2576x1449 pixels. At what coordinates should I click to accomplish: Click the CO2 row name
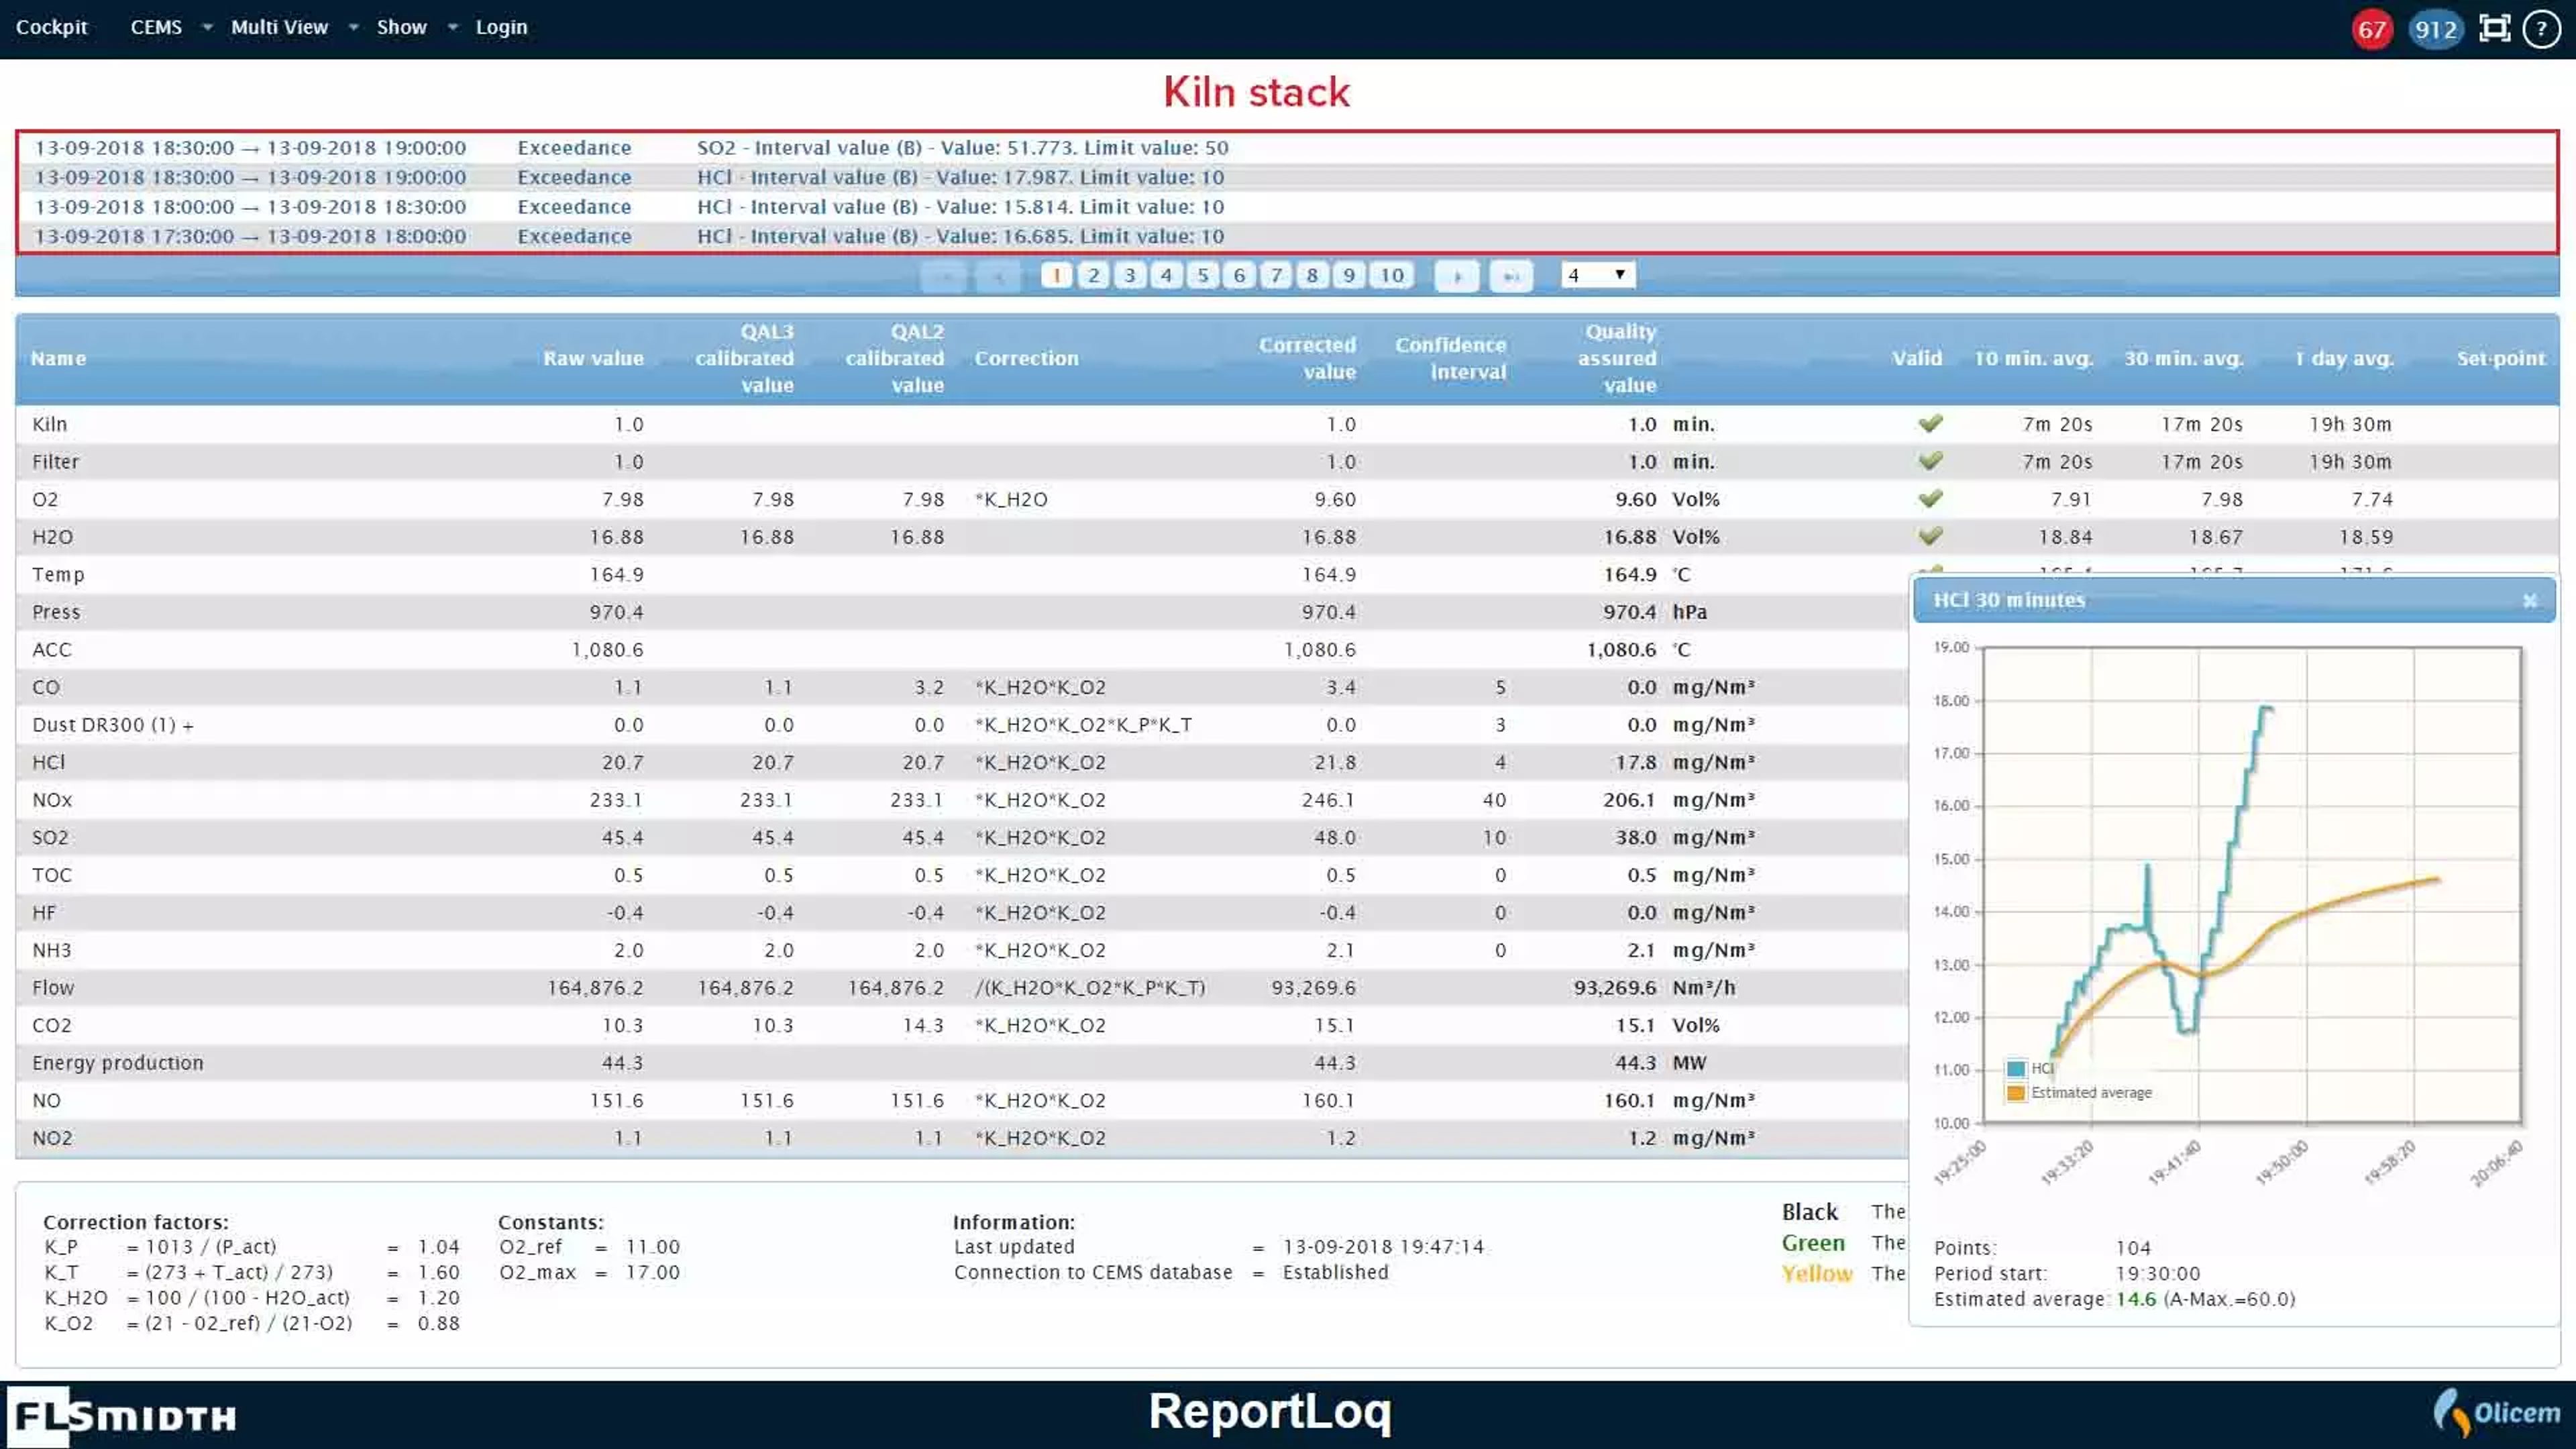[x=52, y=1025]
